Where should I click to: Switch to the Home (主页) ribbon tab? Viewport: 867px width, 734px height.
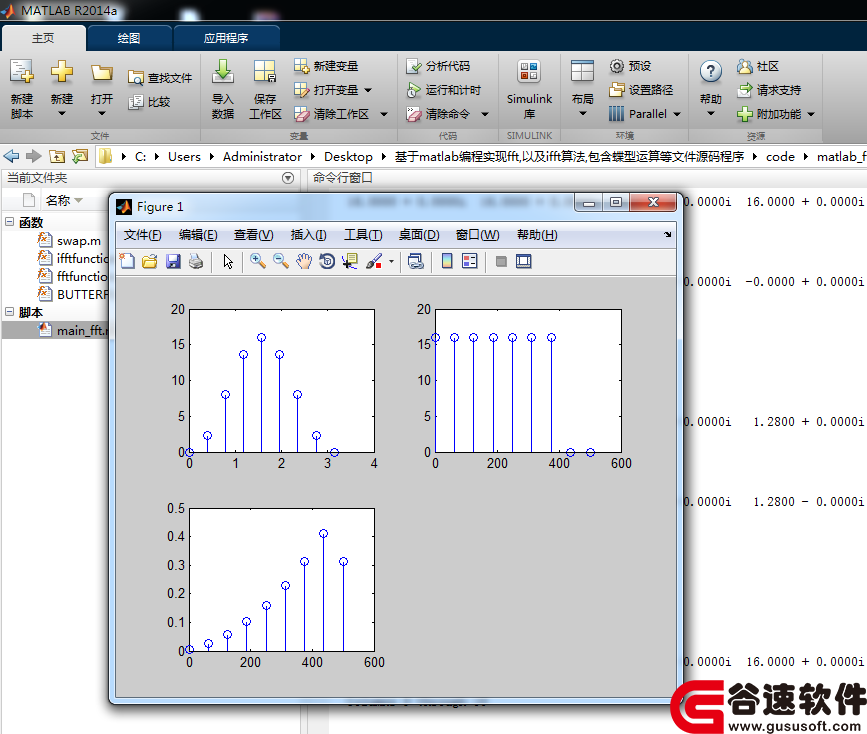tap(43, 38)
